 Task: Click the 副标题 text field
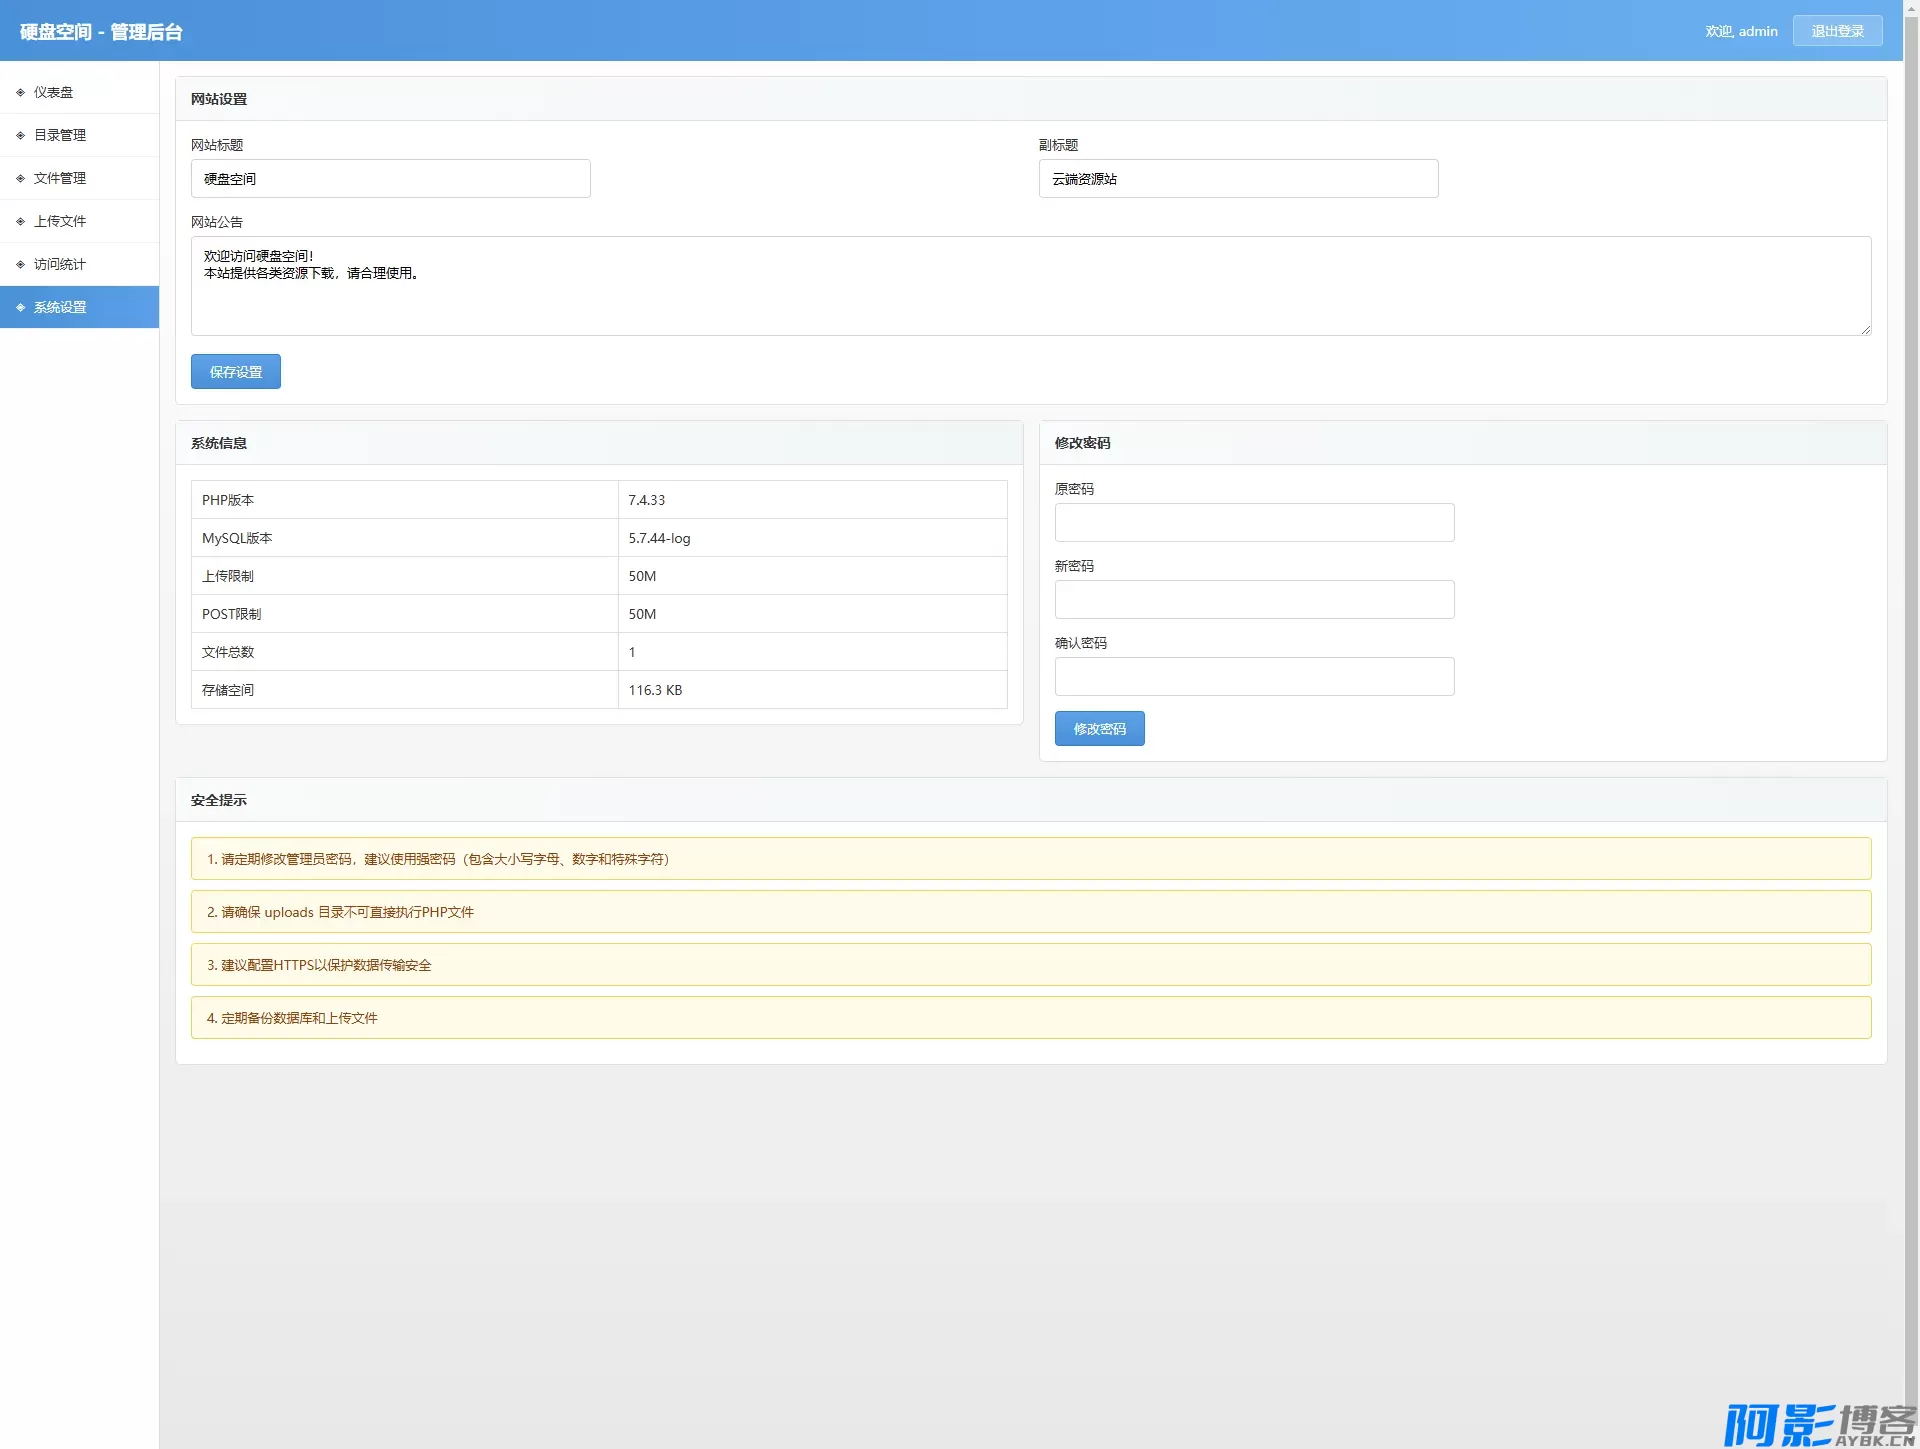(1238, 179)
